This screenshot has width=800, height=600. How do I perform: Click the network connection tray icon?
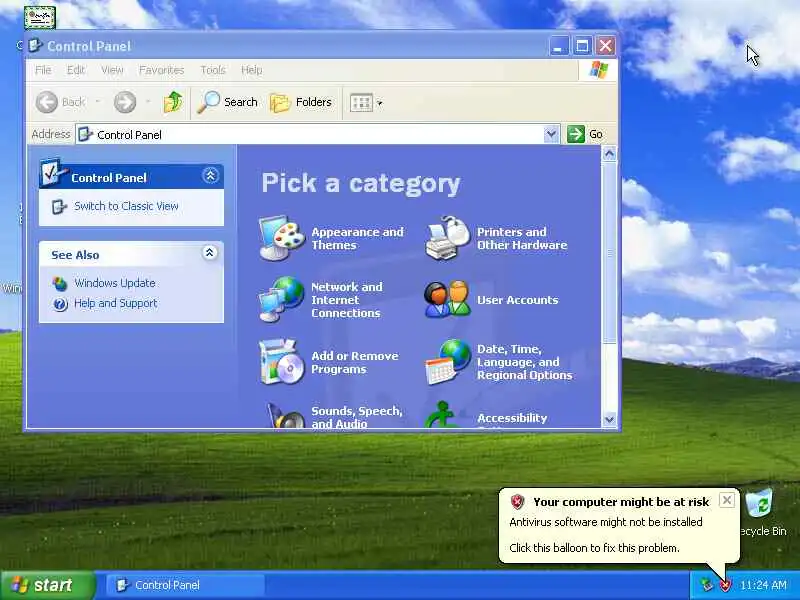point(706,585)
